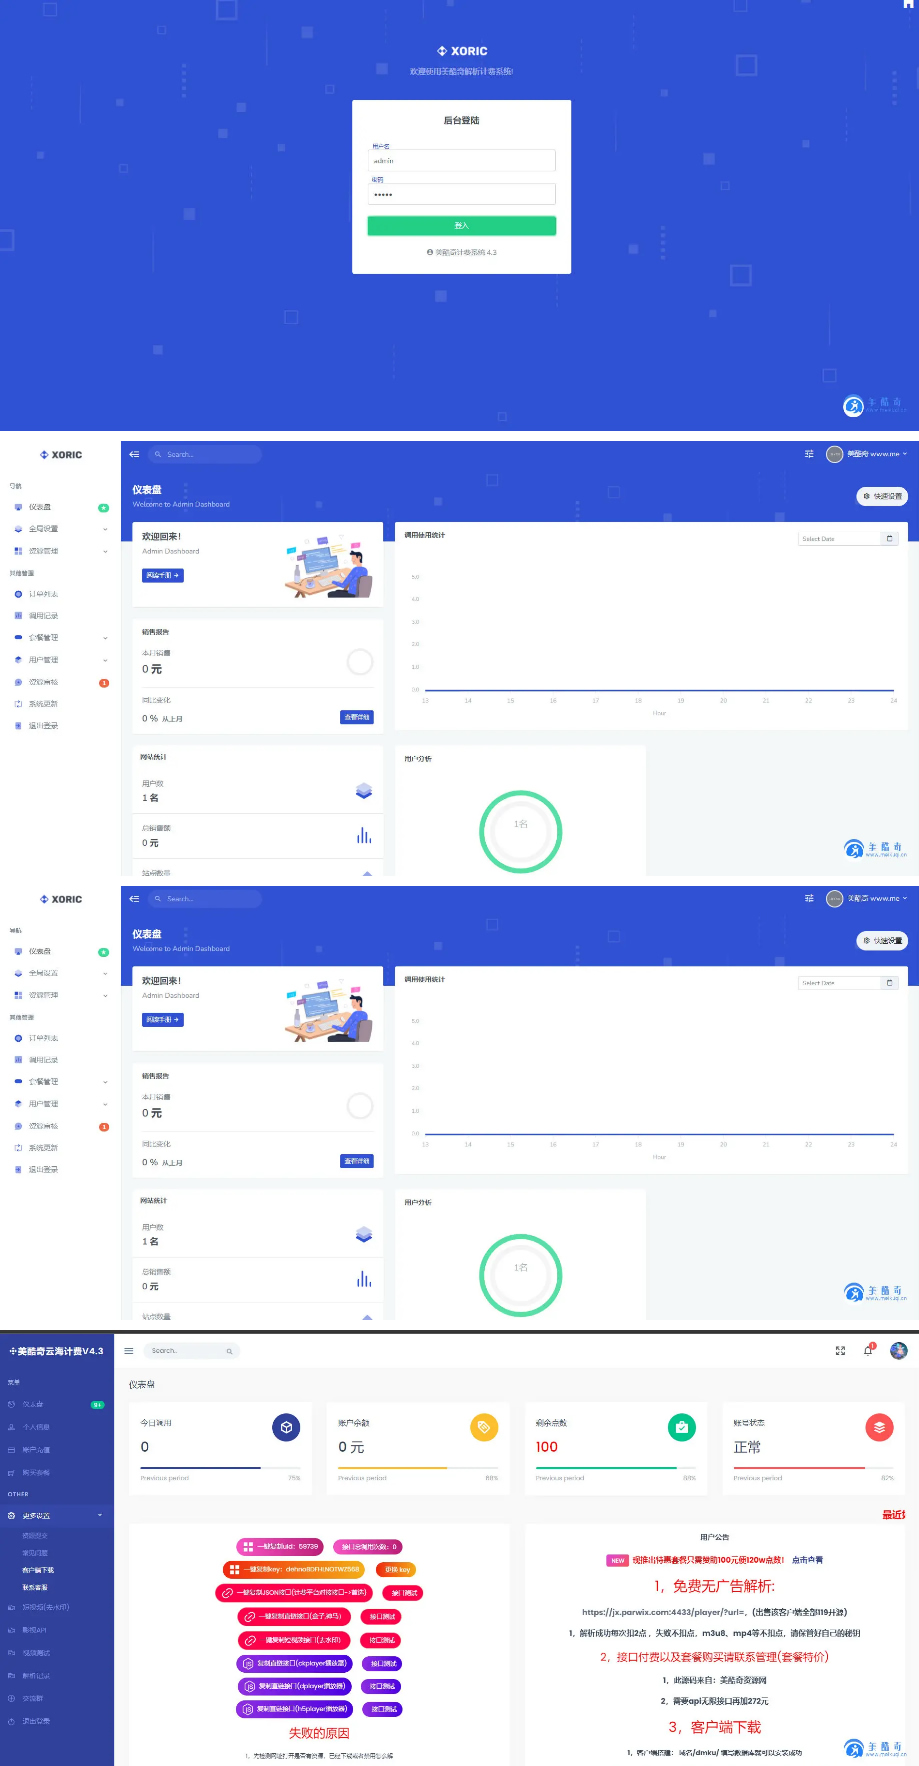Click the fullscreen toggle icon in header
The width and height of the screenshot is (919, 1766).
point(840,1351)
